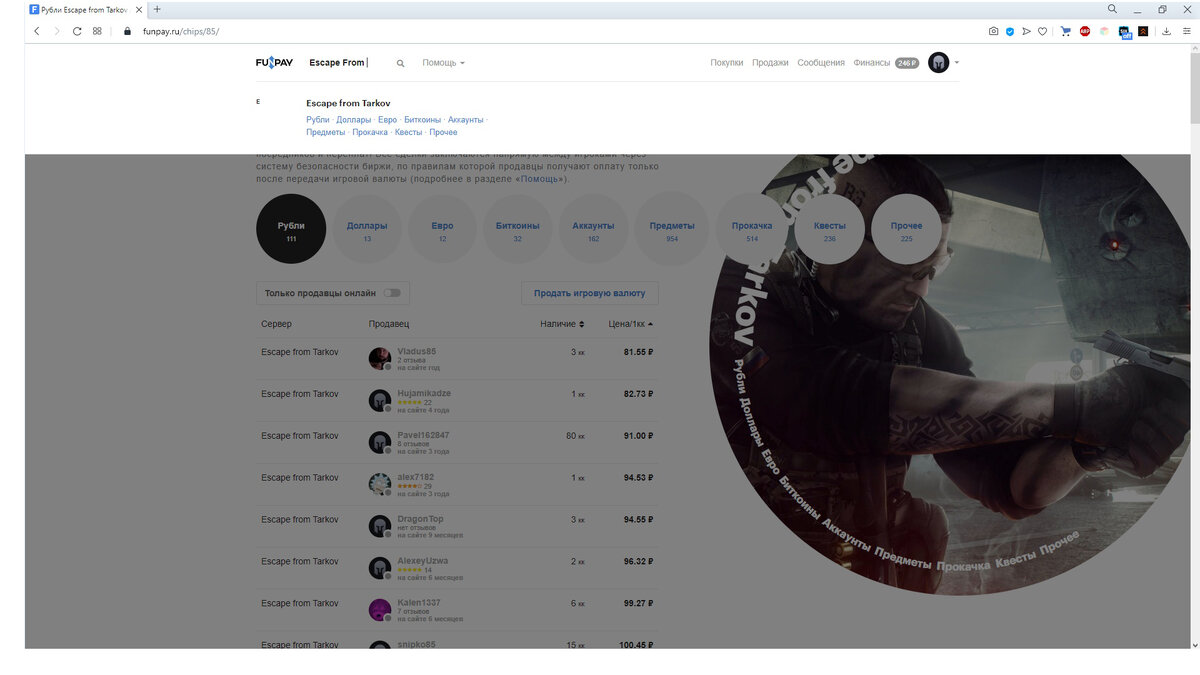Click Доллары link in search suggestions

click(354, 120)
